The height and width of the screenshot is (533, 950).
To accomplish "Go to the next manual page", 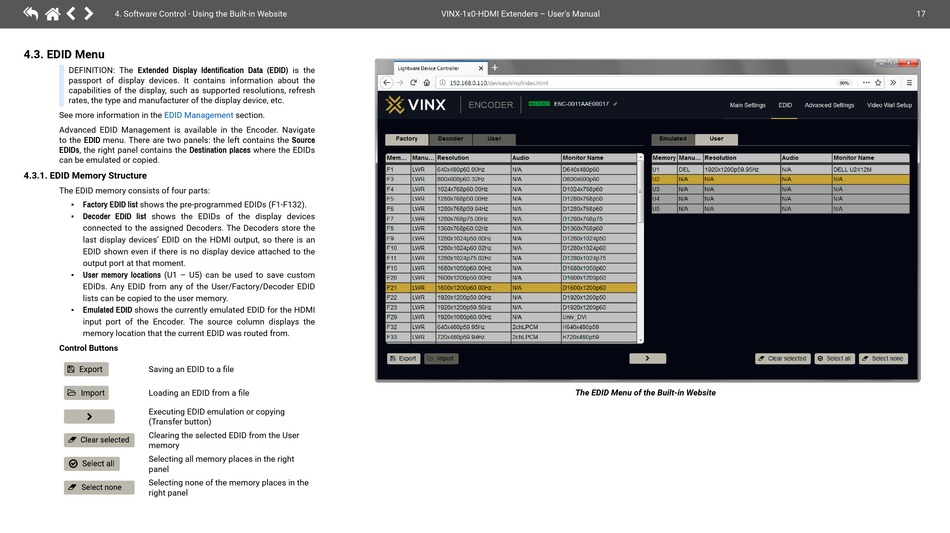I will (x=88, y=13).
